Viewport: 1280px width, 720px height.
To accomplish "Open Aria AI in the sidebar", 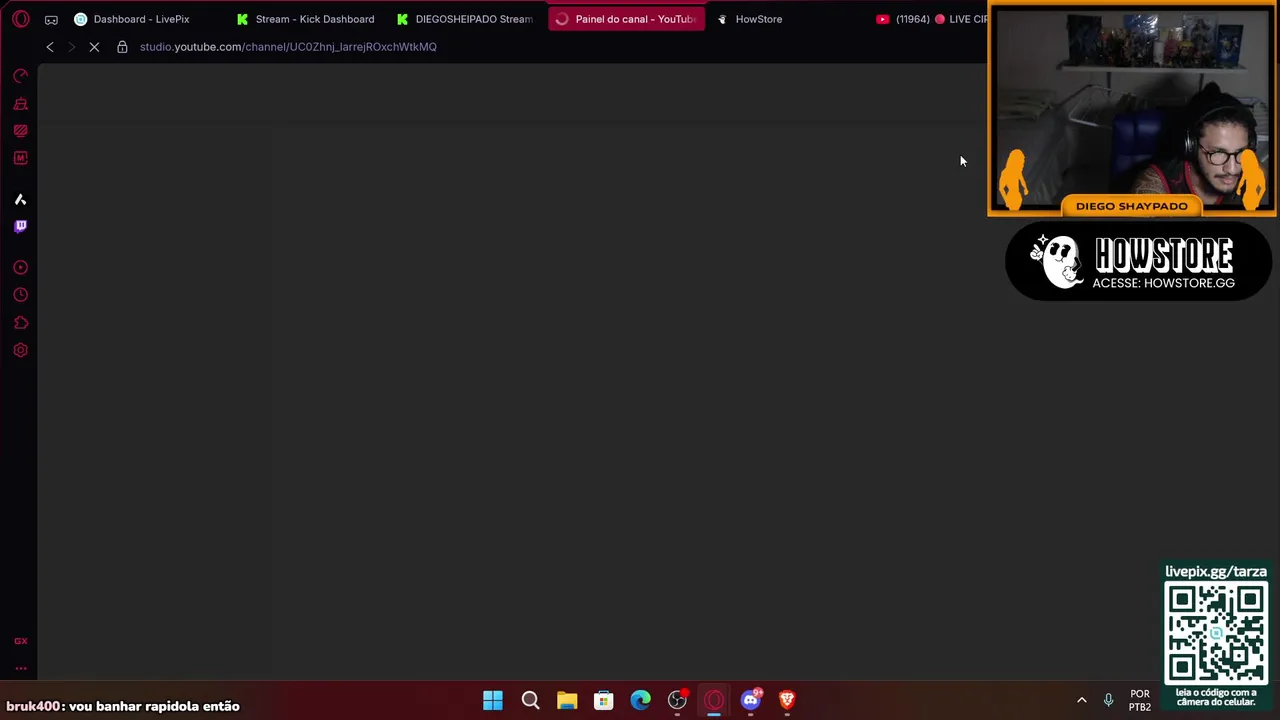I will coord(20,200).
